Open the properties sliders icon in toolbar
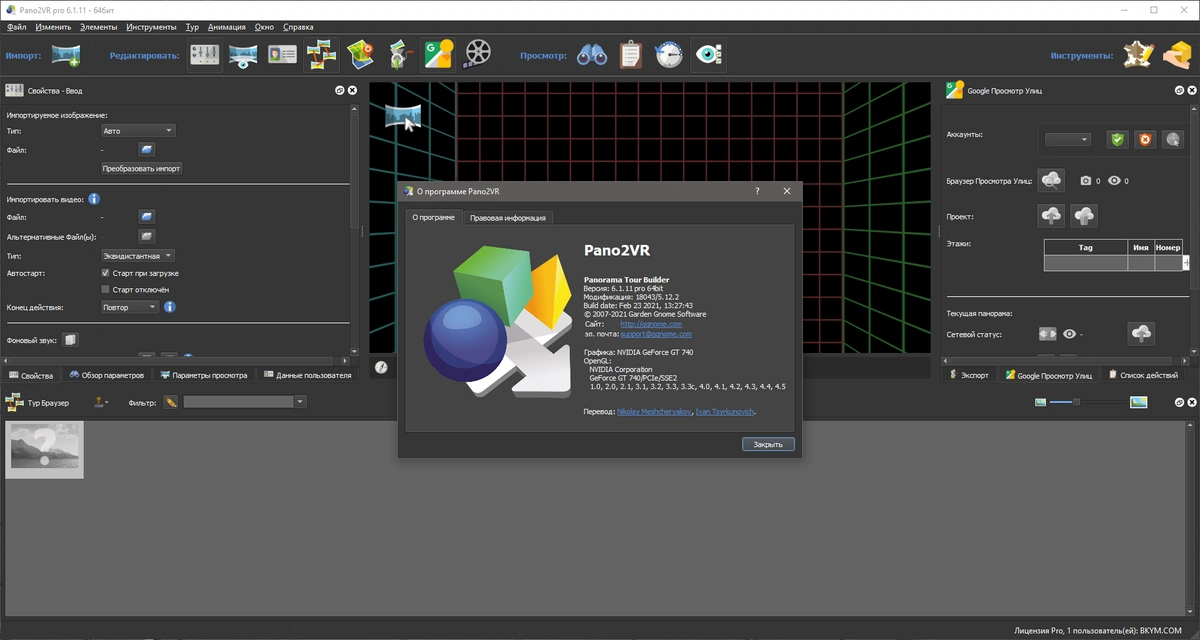1200x640 pixels. click(x=205, y=54)
